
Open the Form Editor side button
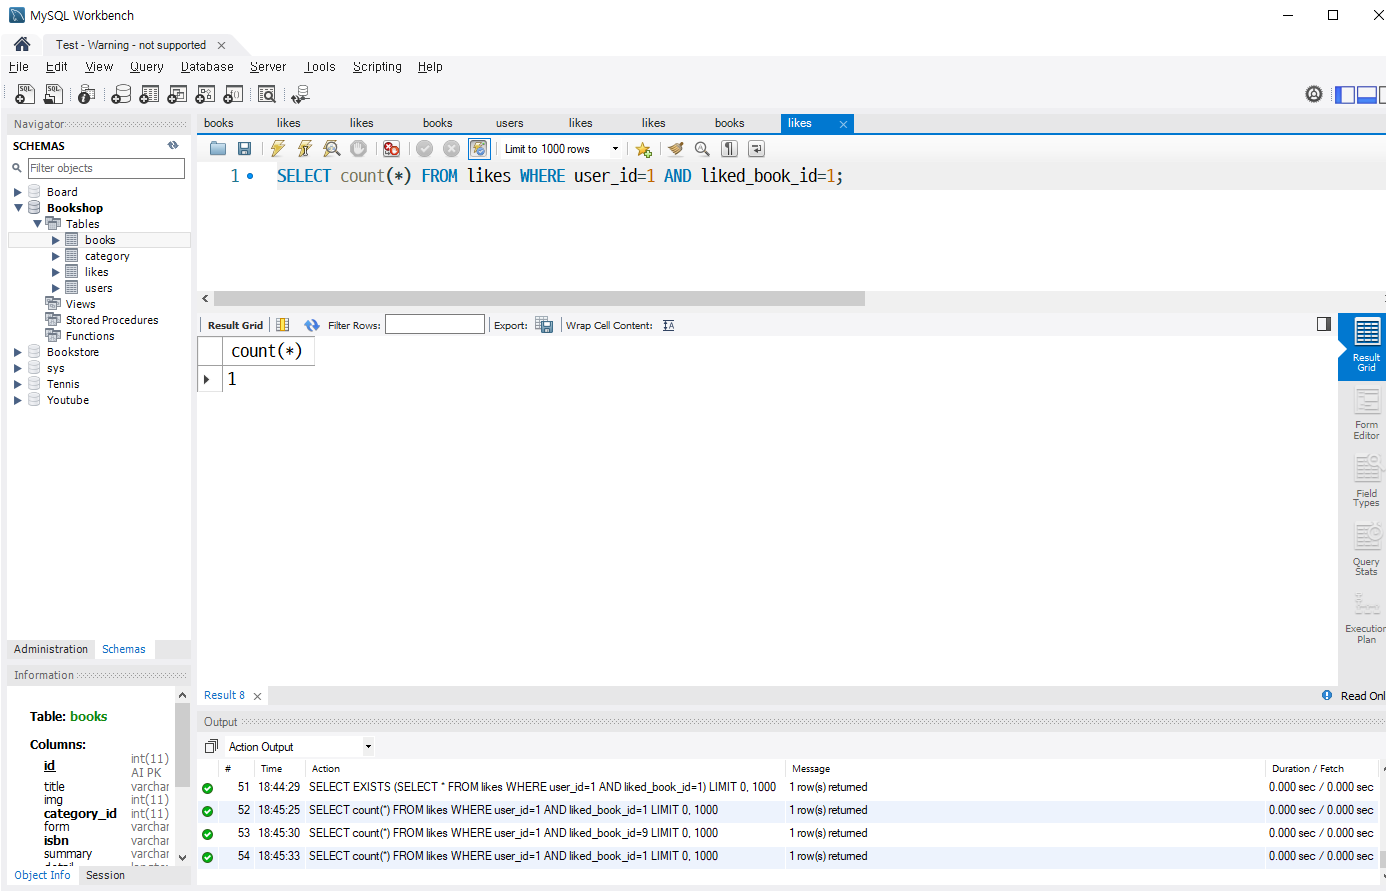pyautogui.click(x=1366, y=414)
